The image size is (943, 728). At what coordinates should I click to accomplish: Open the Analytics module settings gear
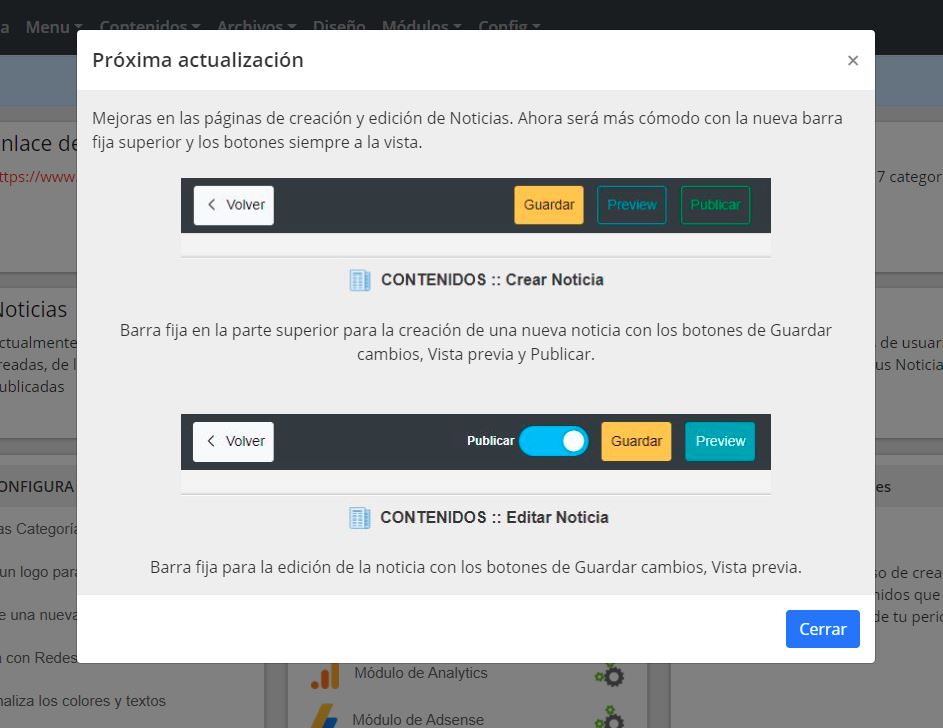pos(609,675)
